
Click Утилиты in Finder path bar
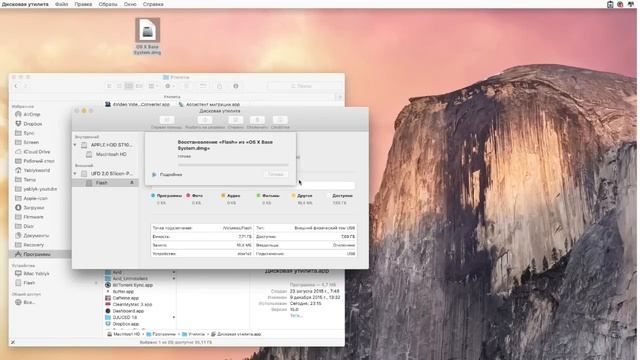point(193,334)
